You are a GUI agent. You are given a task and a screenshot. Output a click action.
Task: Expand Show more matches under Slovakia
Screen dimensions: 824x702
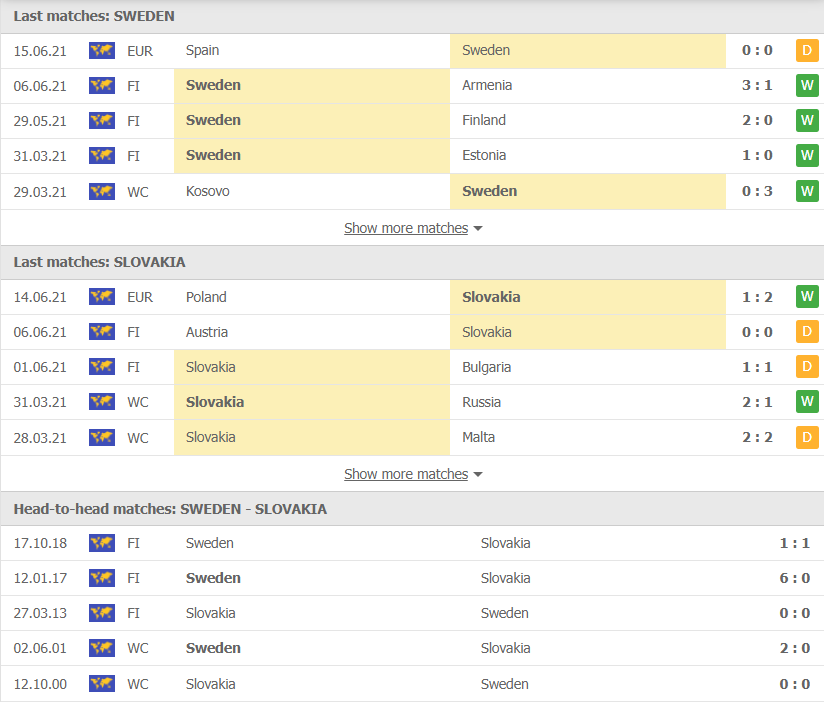pyautogui.click(x=406, y=474)
